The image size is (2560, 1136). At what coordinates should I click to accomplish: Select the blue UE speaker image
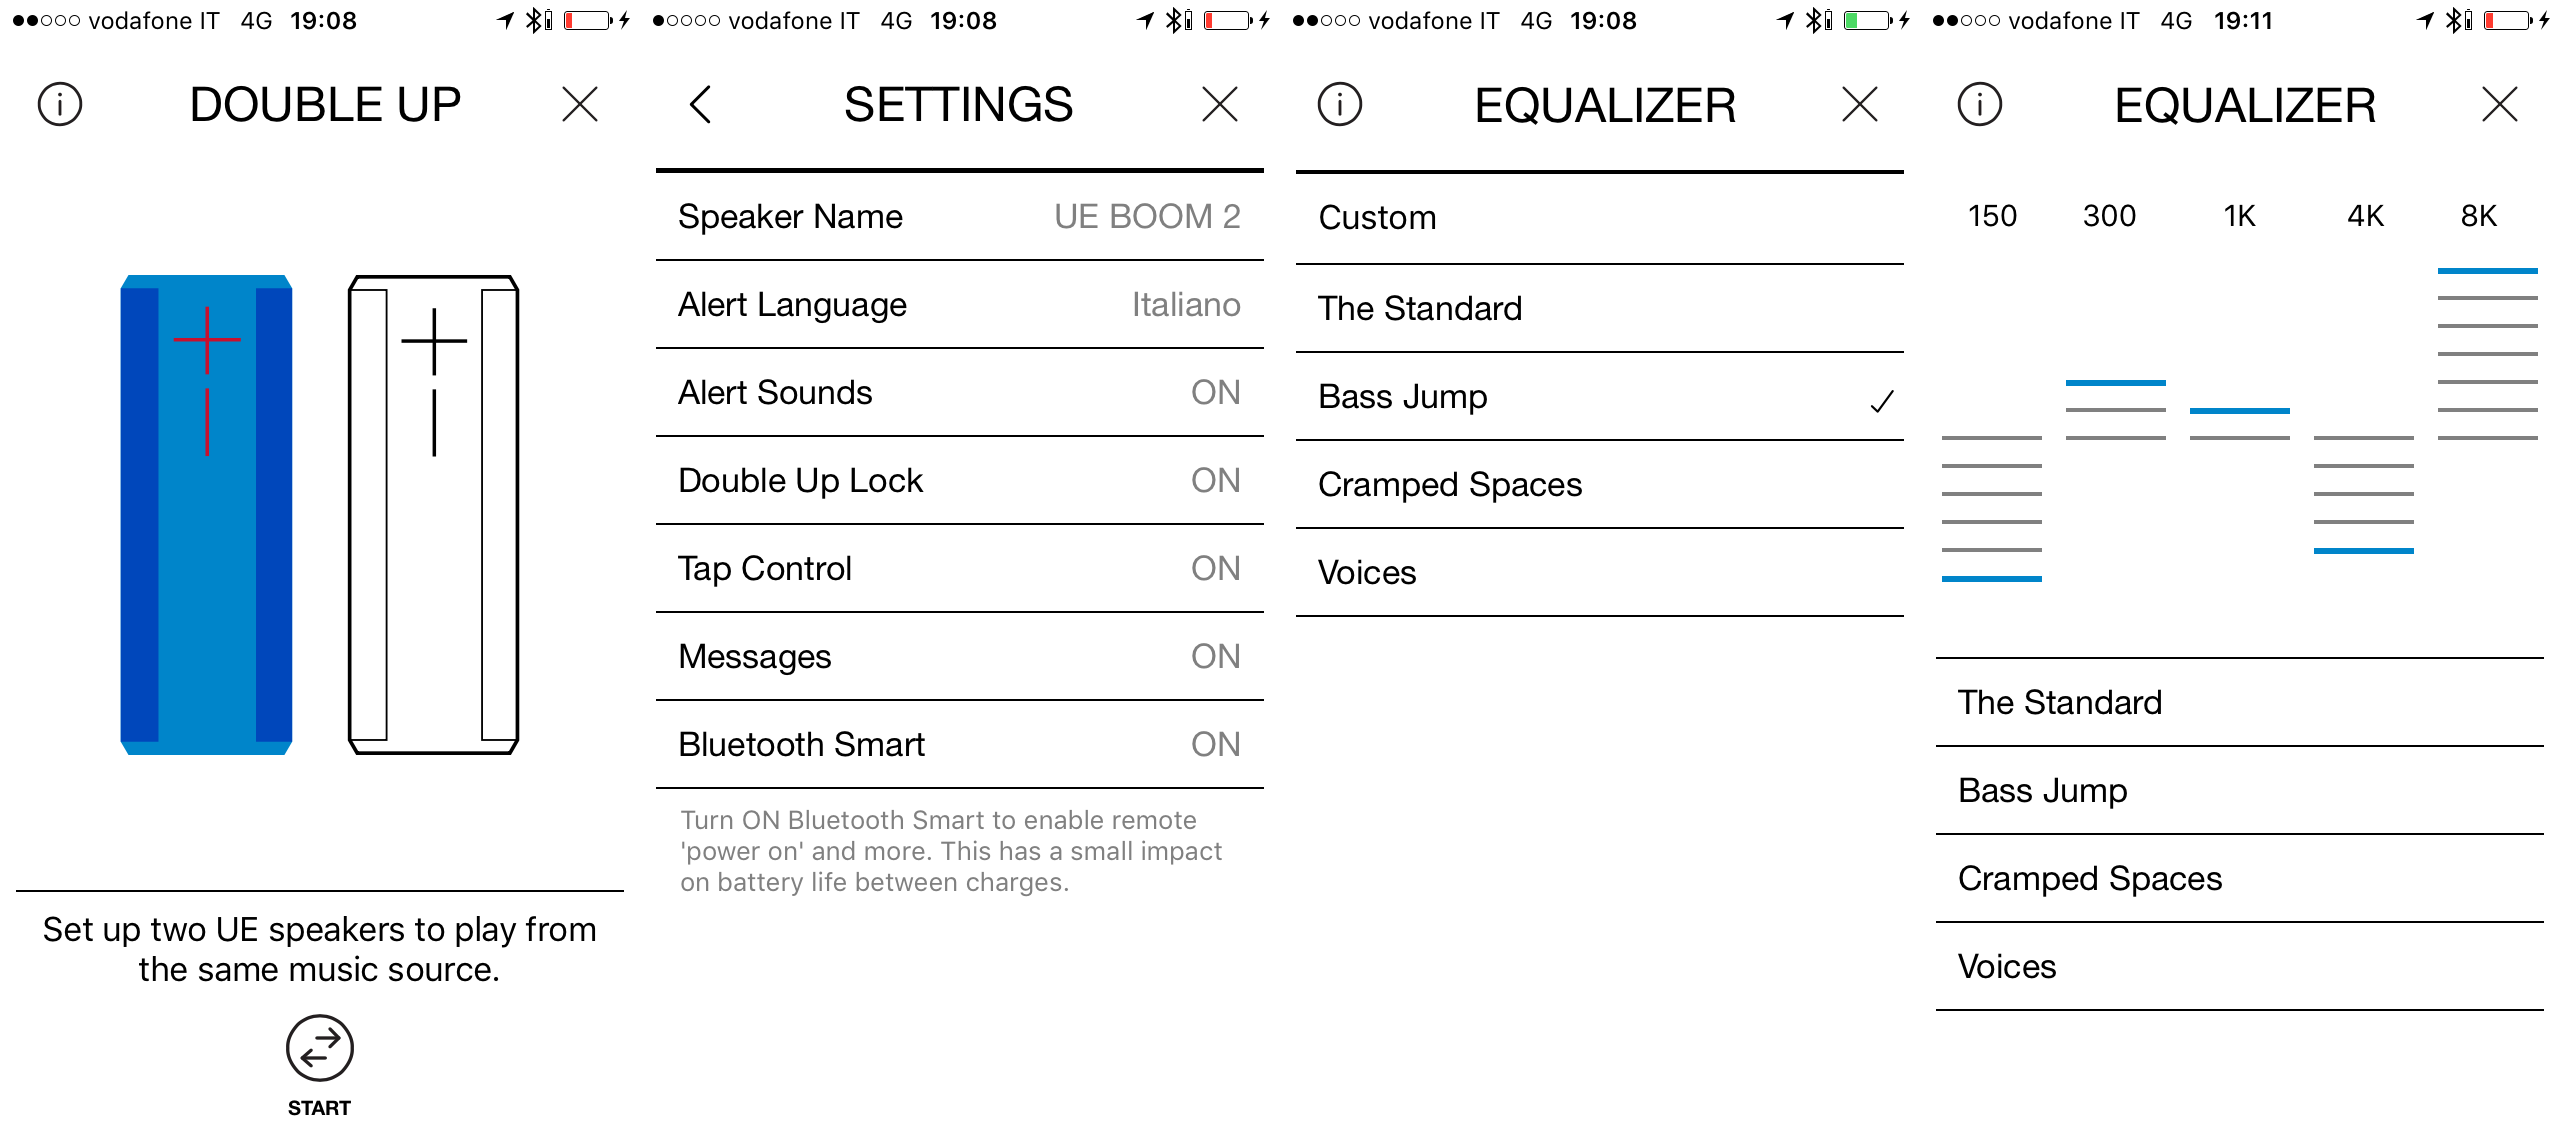(x=206, y=514)
